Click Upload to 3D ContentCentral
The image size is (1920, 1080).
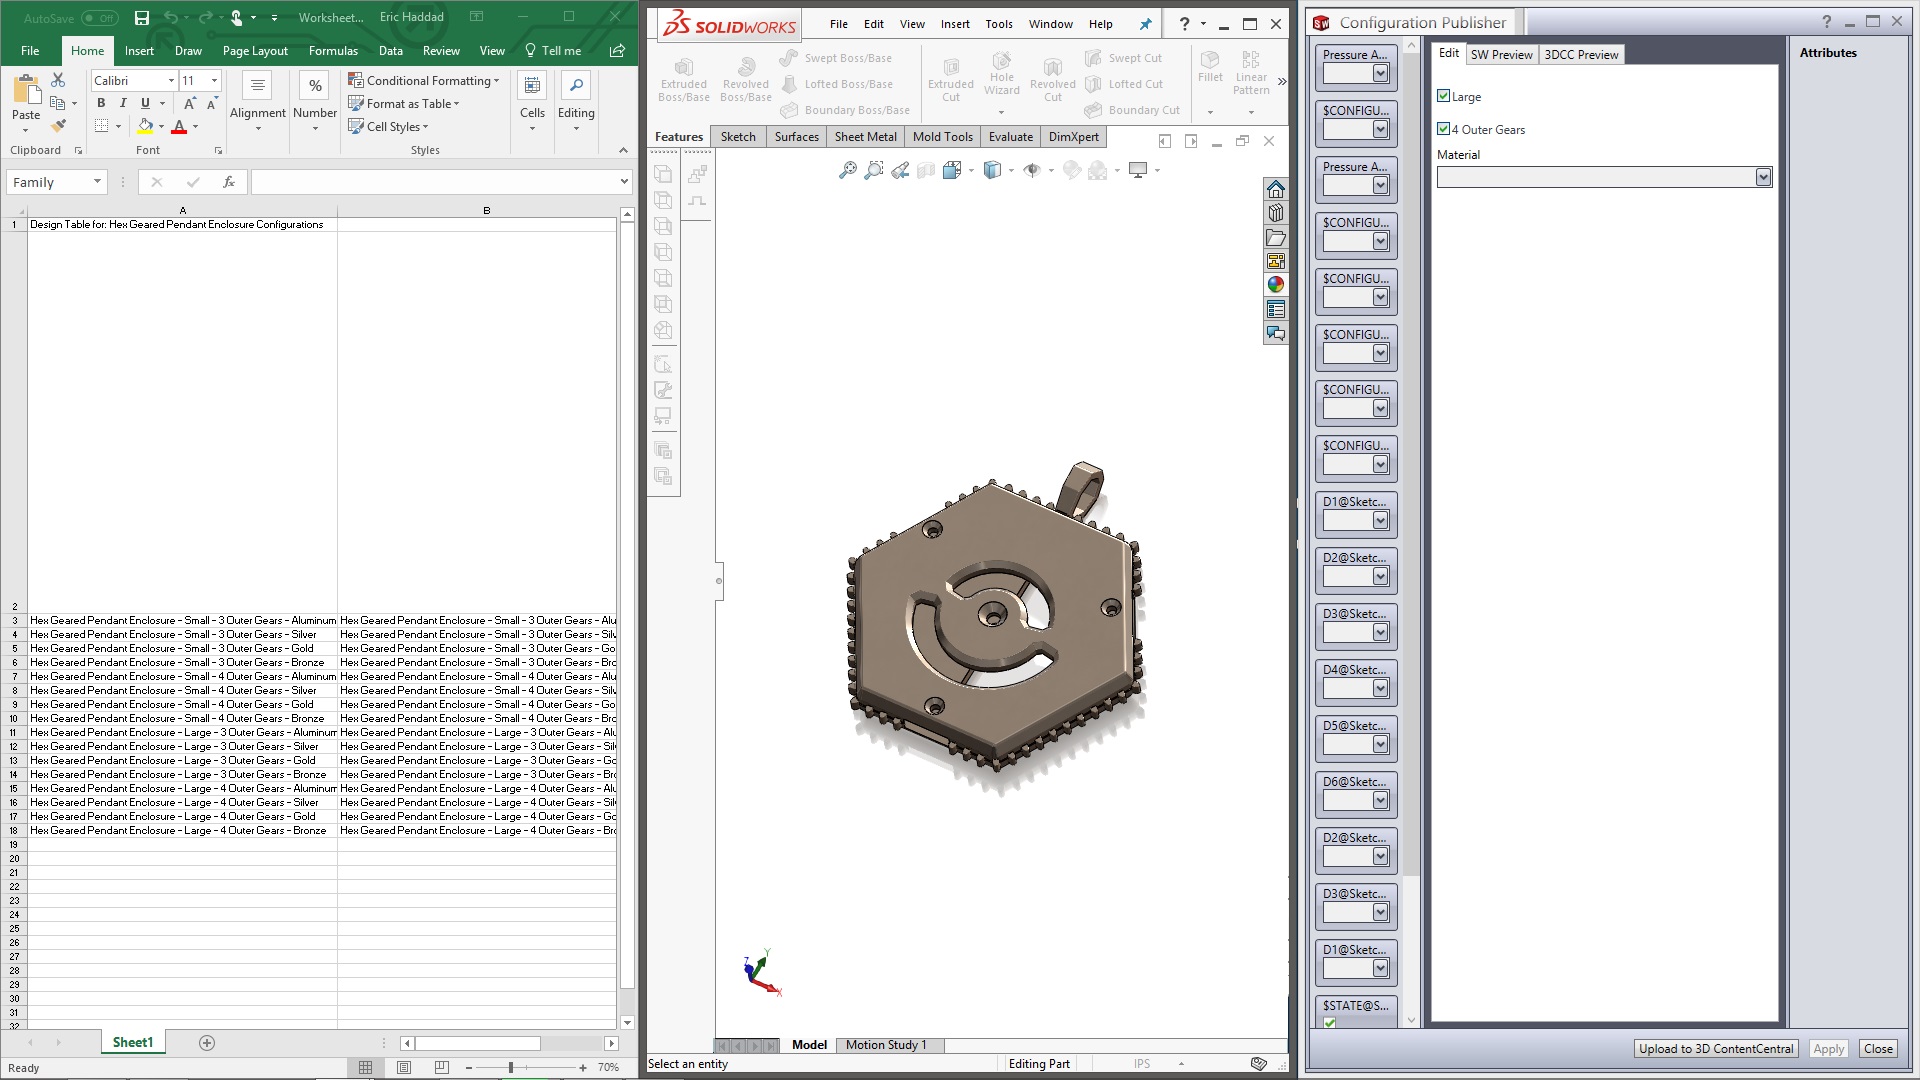(1714, 1048)
